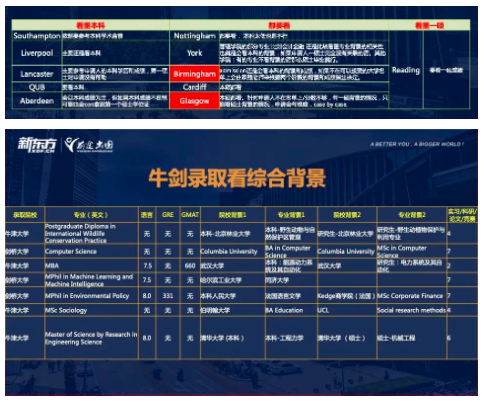Click the MSc Corporate Finance cell
The height and width of the screenshot is (402, 485).
tap(411, 296)
